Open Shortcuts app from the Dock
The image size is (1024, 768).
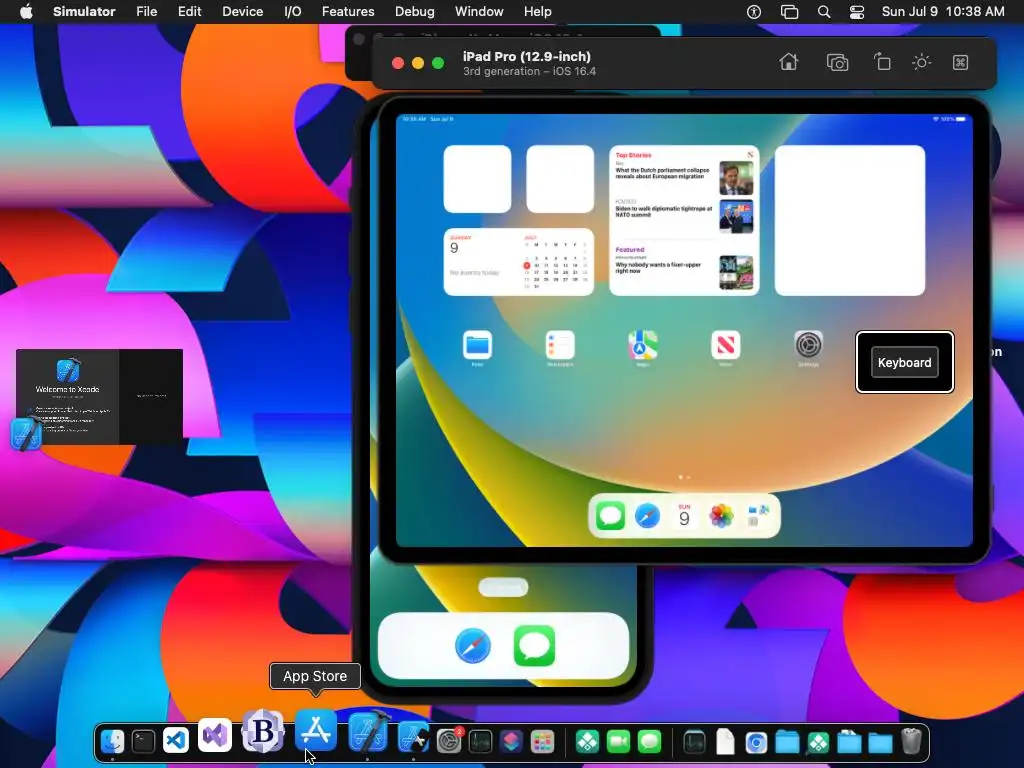(511, 742)
